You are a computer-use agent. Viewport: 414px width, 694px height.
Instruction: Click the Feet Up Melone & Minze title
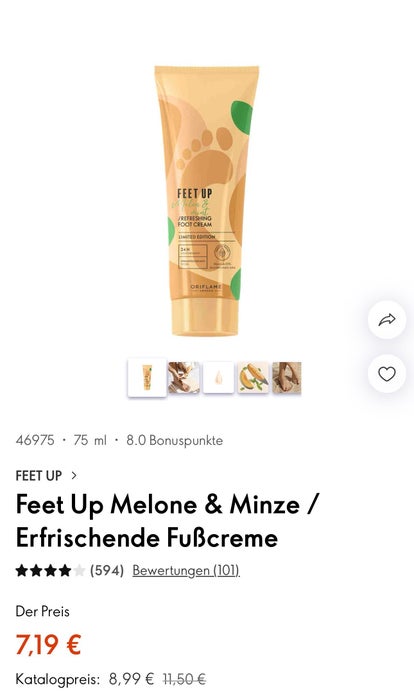pyautogui.click(x=167, y=521)
